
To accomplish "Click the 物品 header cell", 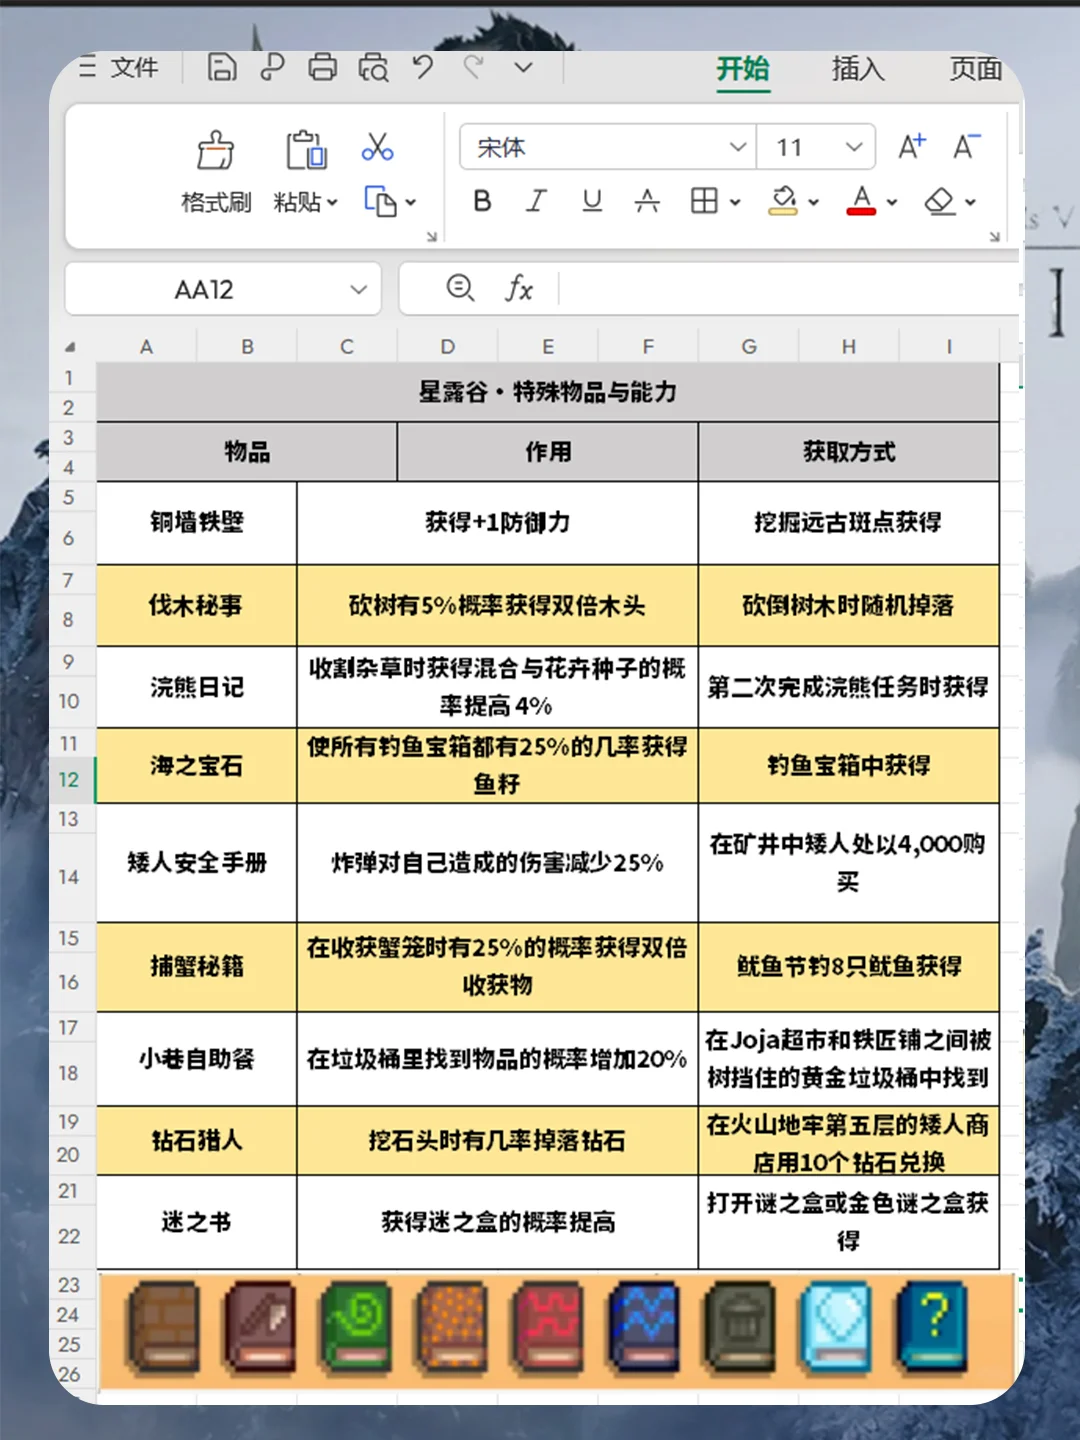I will [247, 452].
